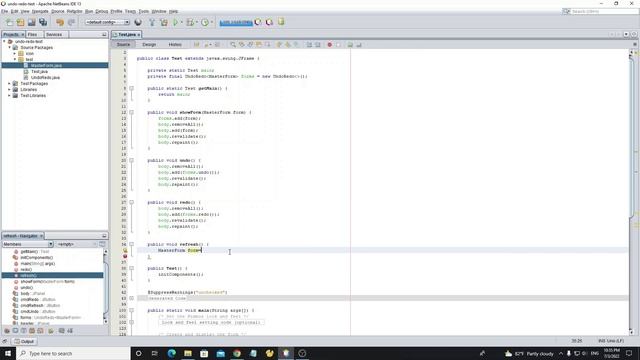This screenshot has width=640, height=360.
Task: Expand the Test Libraries node
Action: point(10,96)
